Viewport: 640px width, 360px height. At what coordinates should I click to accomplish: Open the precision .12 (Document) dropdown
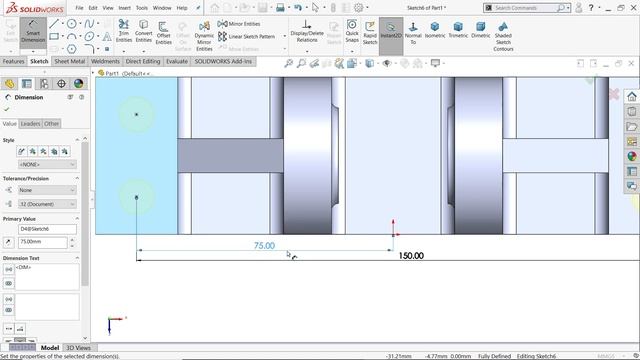(47, 204)
